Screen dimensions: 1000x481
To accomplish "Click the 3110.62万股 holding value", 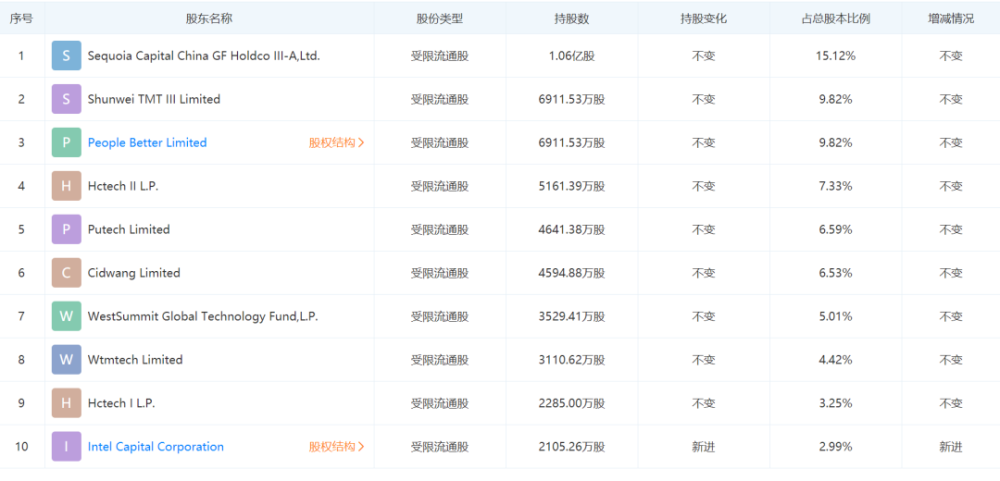I will tap(571, 360).
